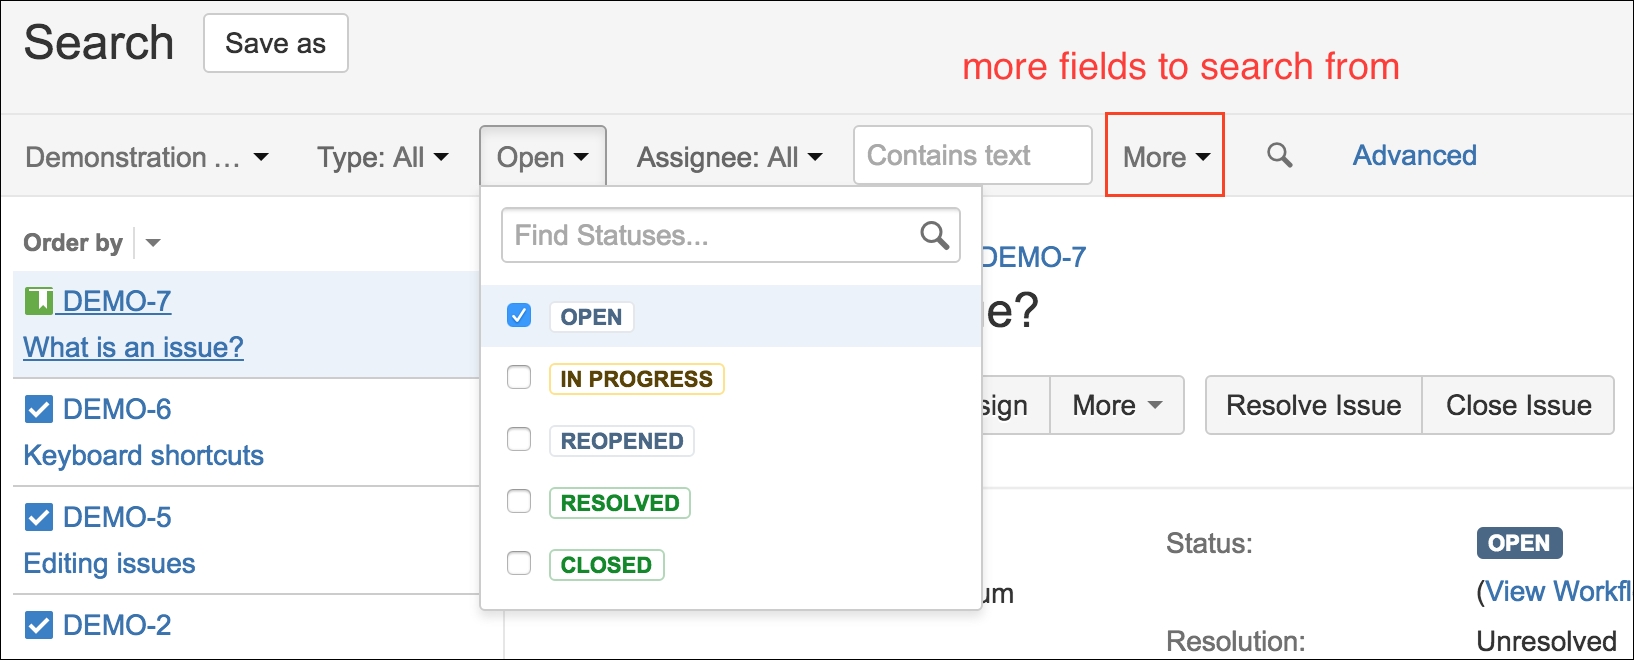Screen dimensions: 1634x660
Task: Check the IN PROGRESS status checkbox
Action: click(519, 377)
